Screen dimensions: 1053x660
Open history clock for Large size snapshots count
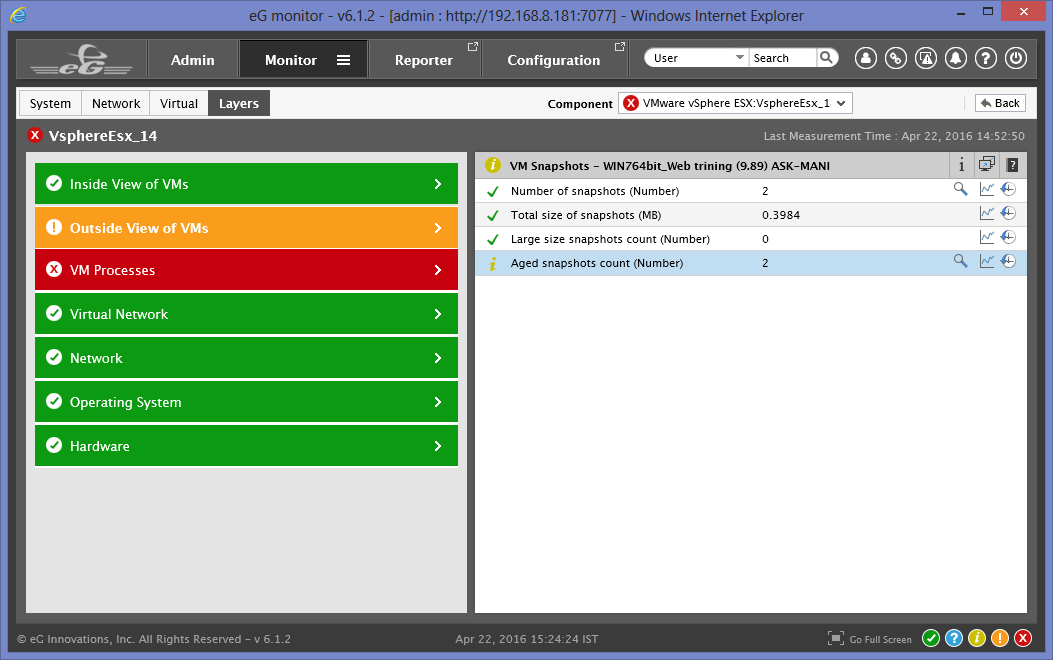click(1008, 238)
